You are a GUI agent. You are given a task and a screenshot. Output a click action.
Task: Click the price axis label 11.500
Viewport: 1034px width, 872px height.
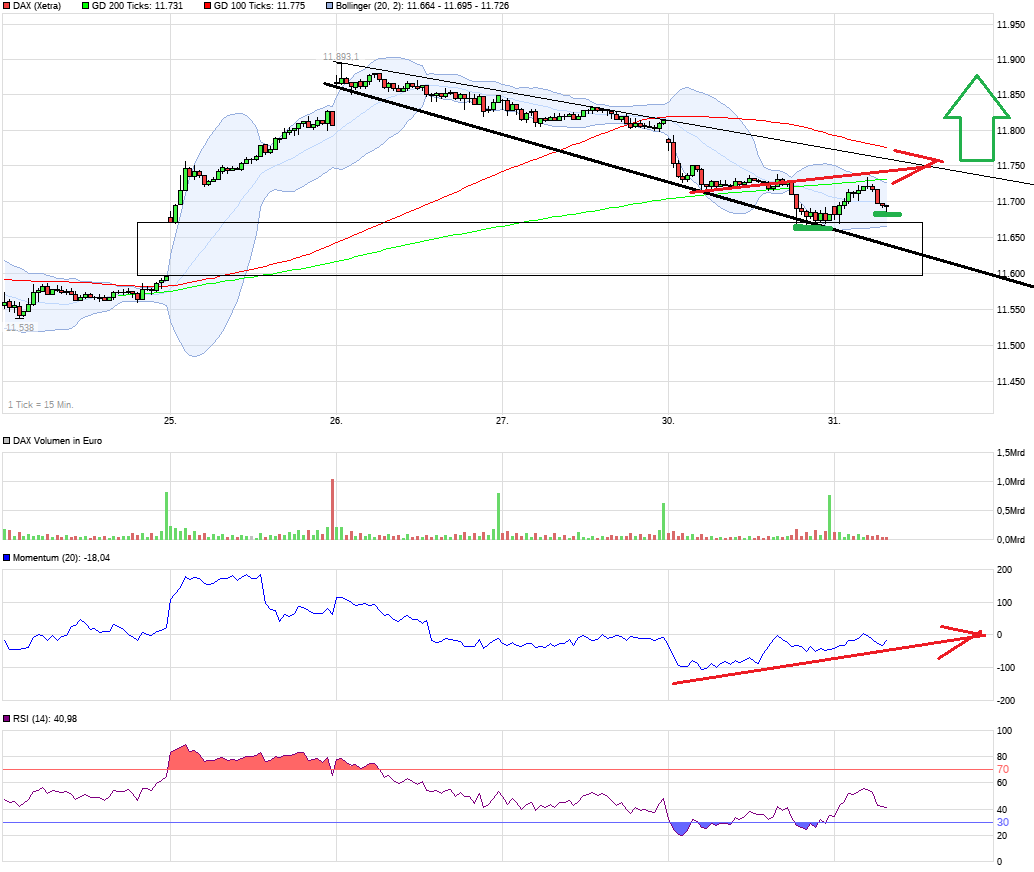pyautogui.click(x=1011, y=346)
